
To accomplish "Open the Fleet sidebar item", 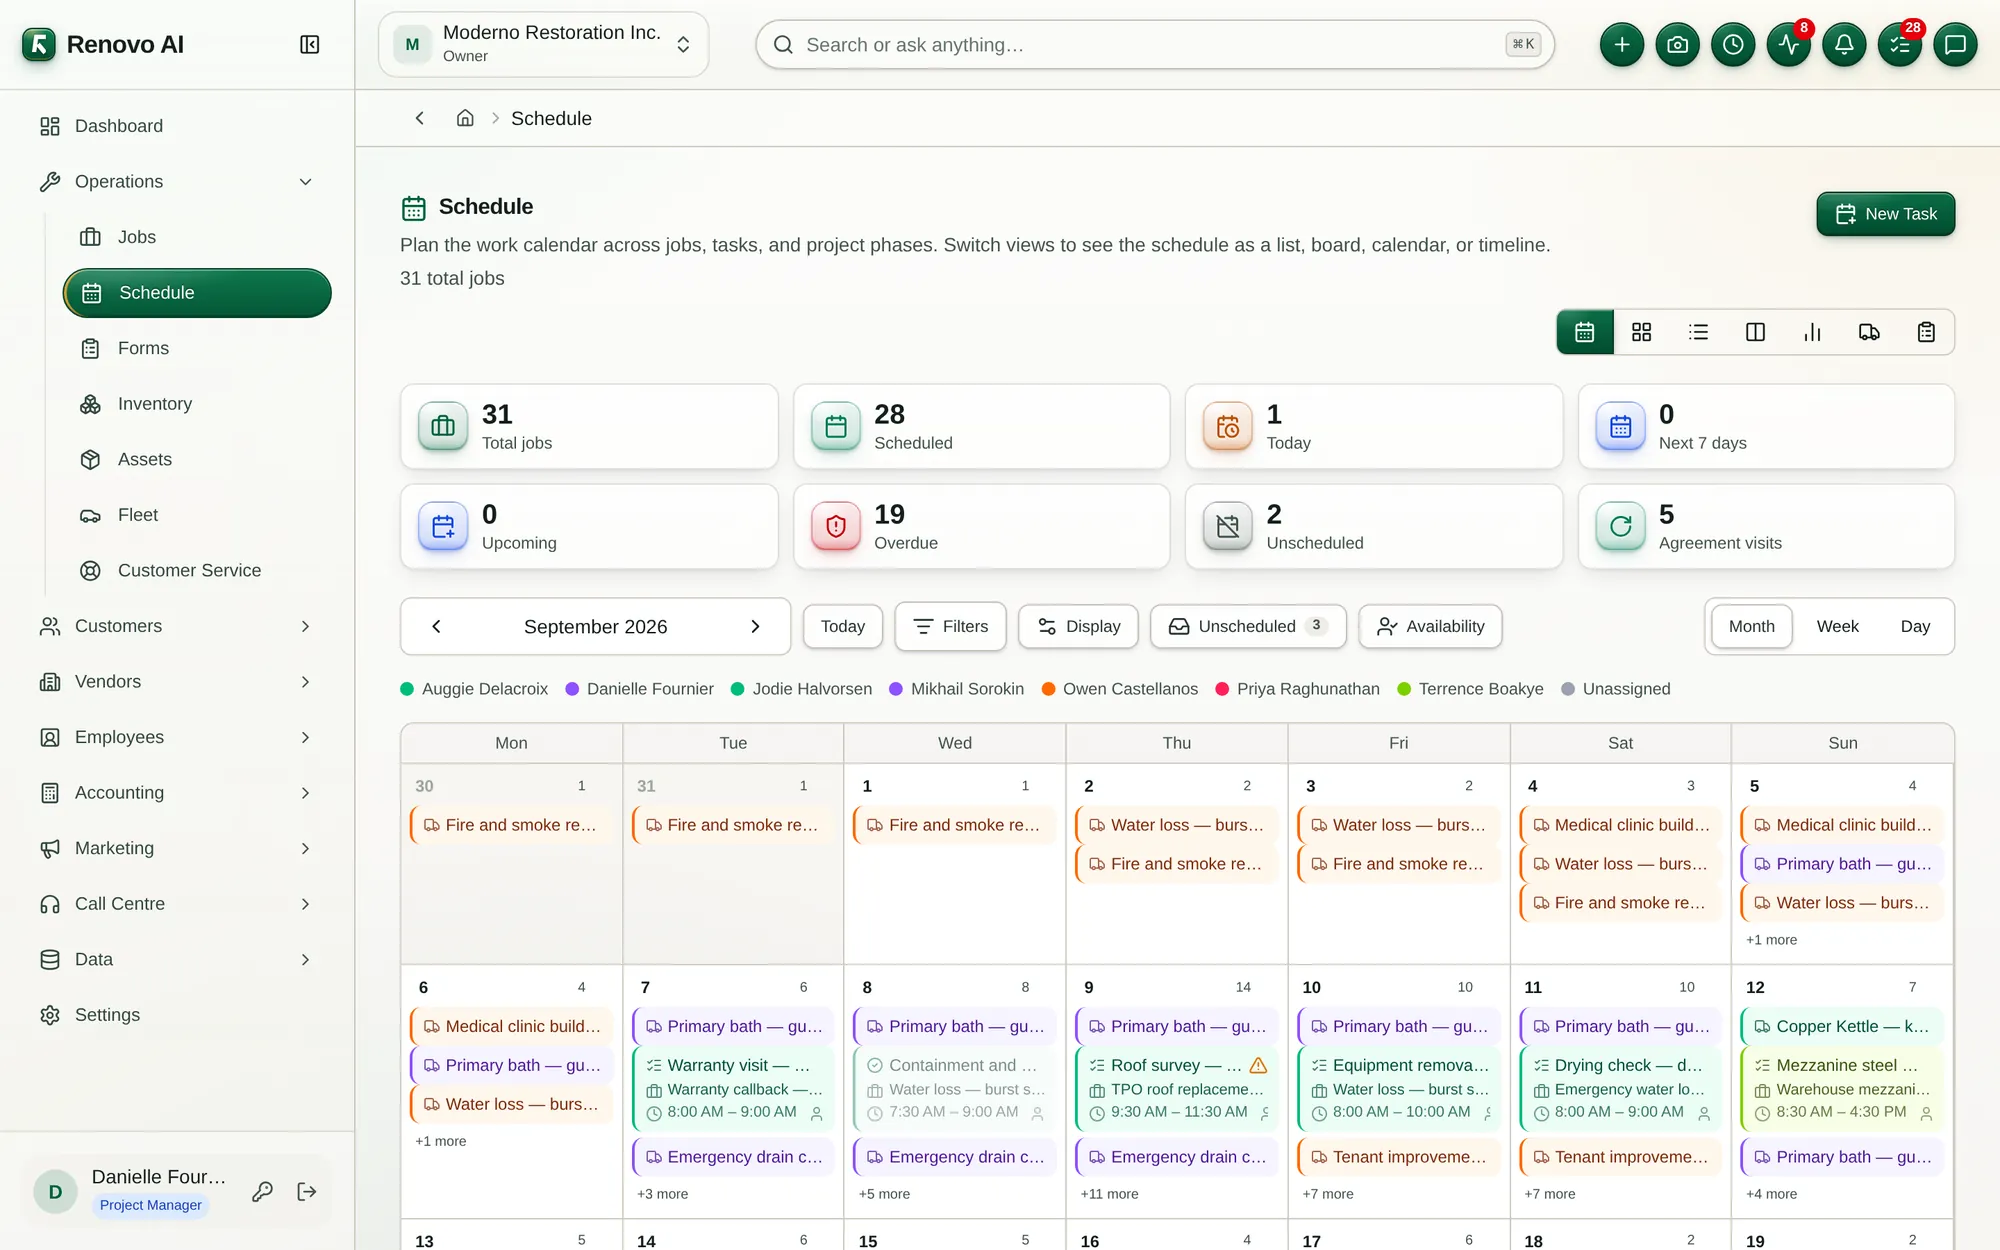I will (197, 514).
